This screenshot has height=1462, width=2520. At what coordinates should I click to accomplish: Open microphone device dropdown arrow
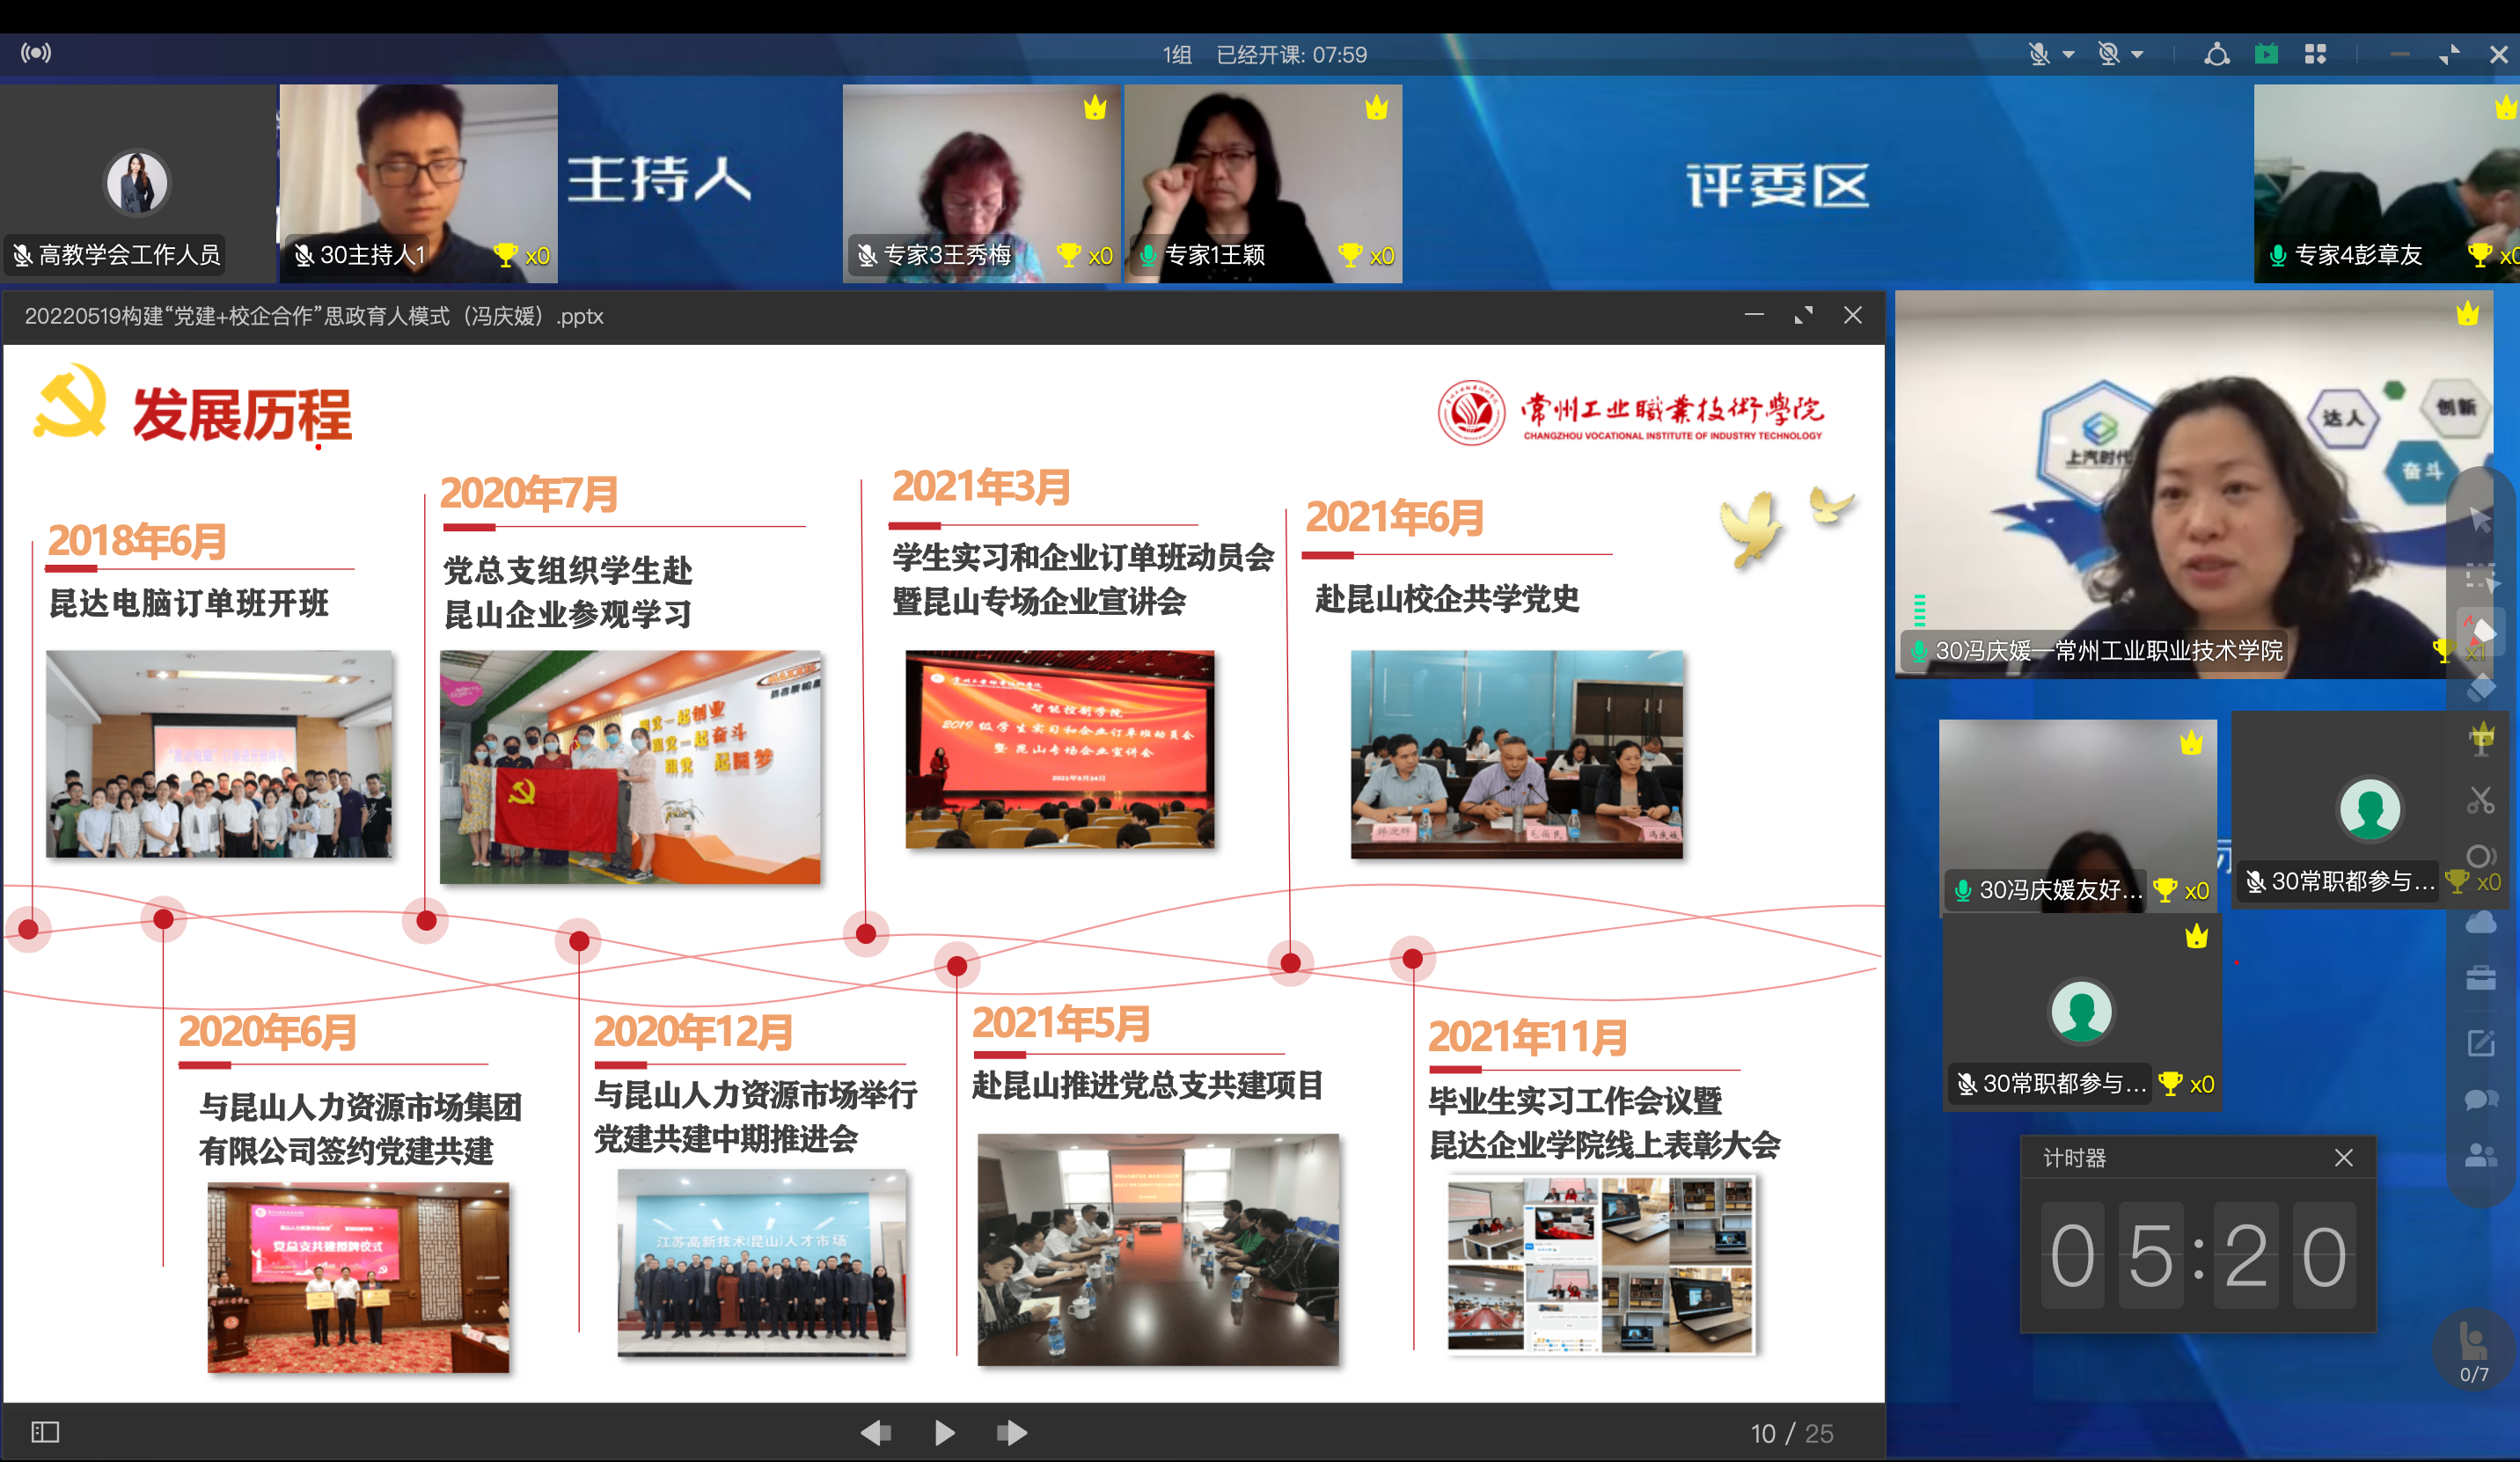pos(2068,55)
